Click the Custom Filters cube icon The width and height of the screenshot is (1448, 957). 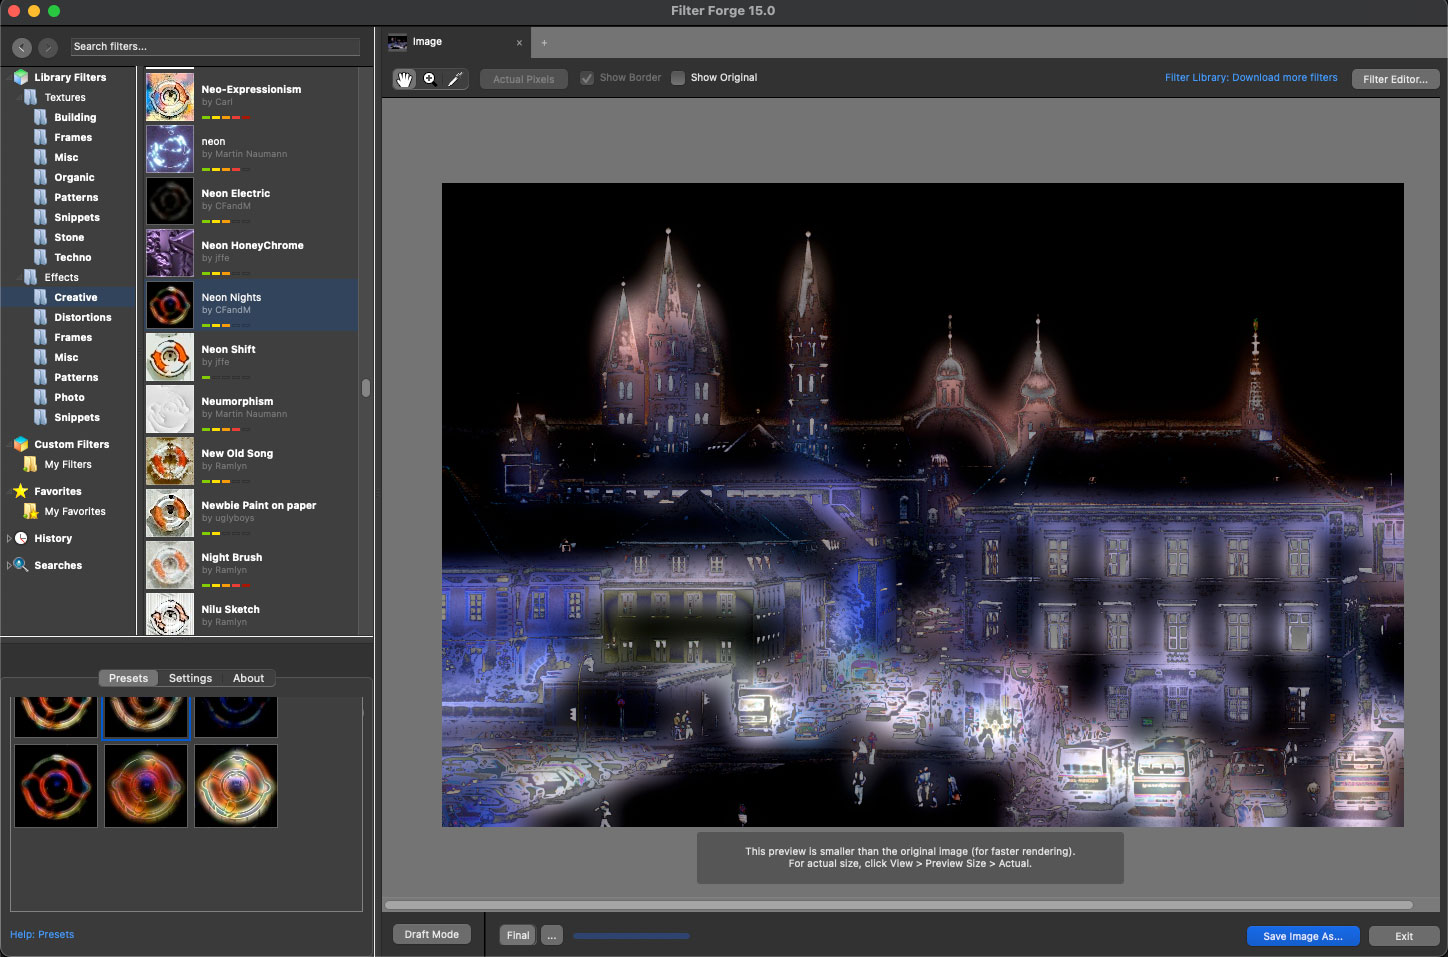pyautogui.click(x=21, y=444)
